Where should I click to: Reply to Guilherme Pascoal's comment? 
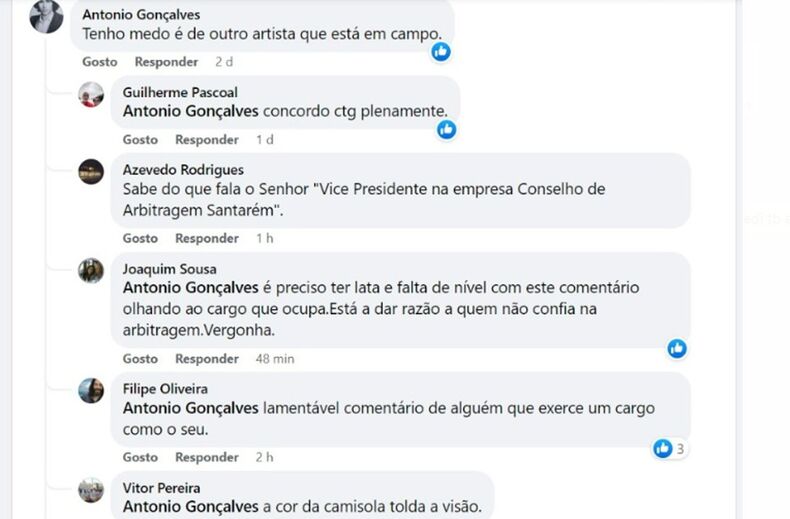(x=207, y=140)
